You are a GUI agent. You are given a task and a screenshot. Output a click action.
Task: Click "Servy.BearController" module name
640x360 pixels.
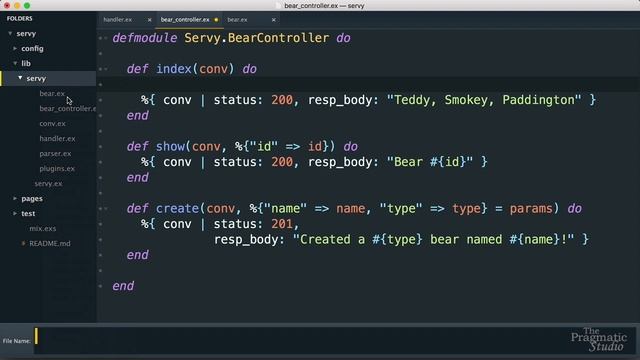(256, 38)
